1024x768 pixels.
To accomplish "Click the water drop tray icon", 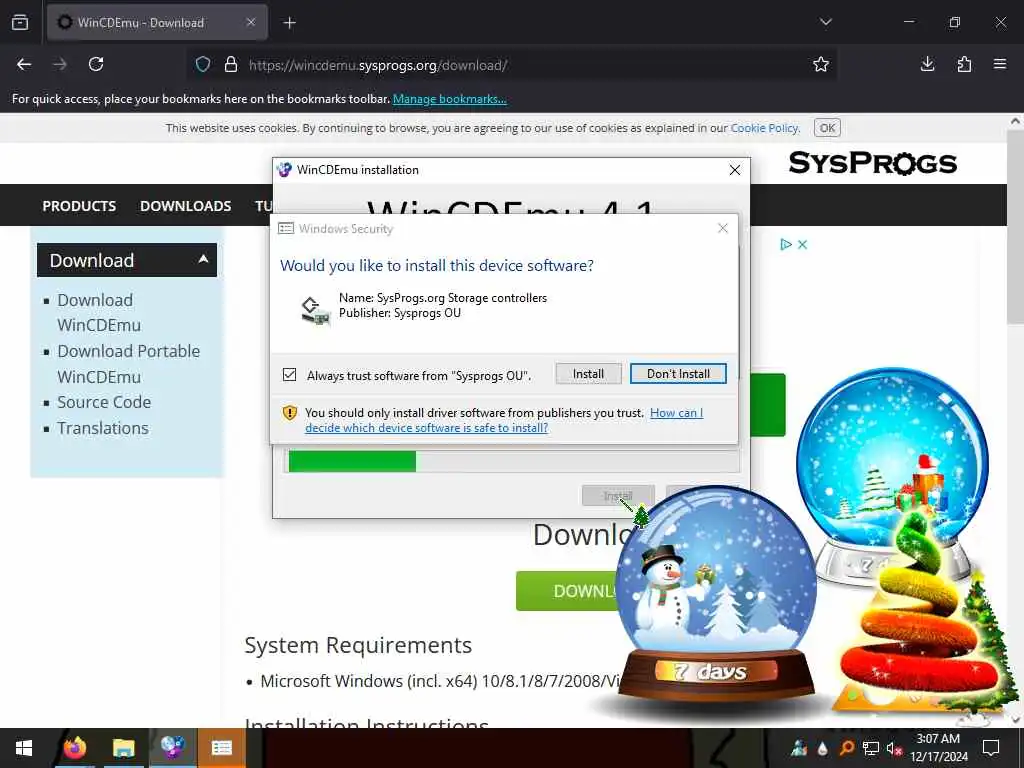I will click(x=822, y=748).
